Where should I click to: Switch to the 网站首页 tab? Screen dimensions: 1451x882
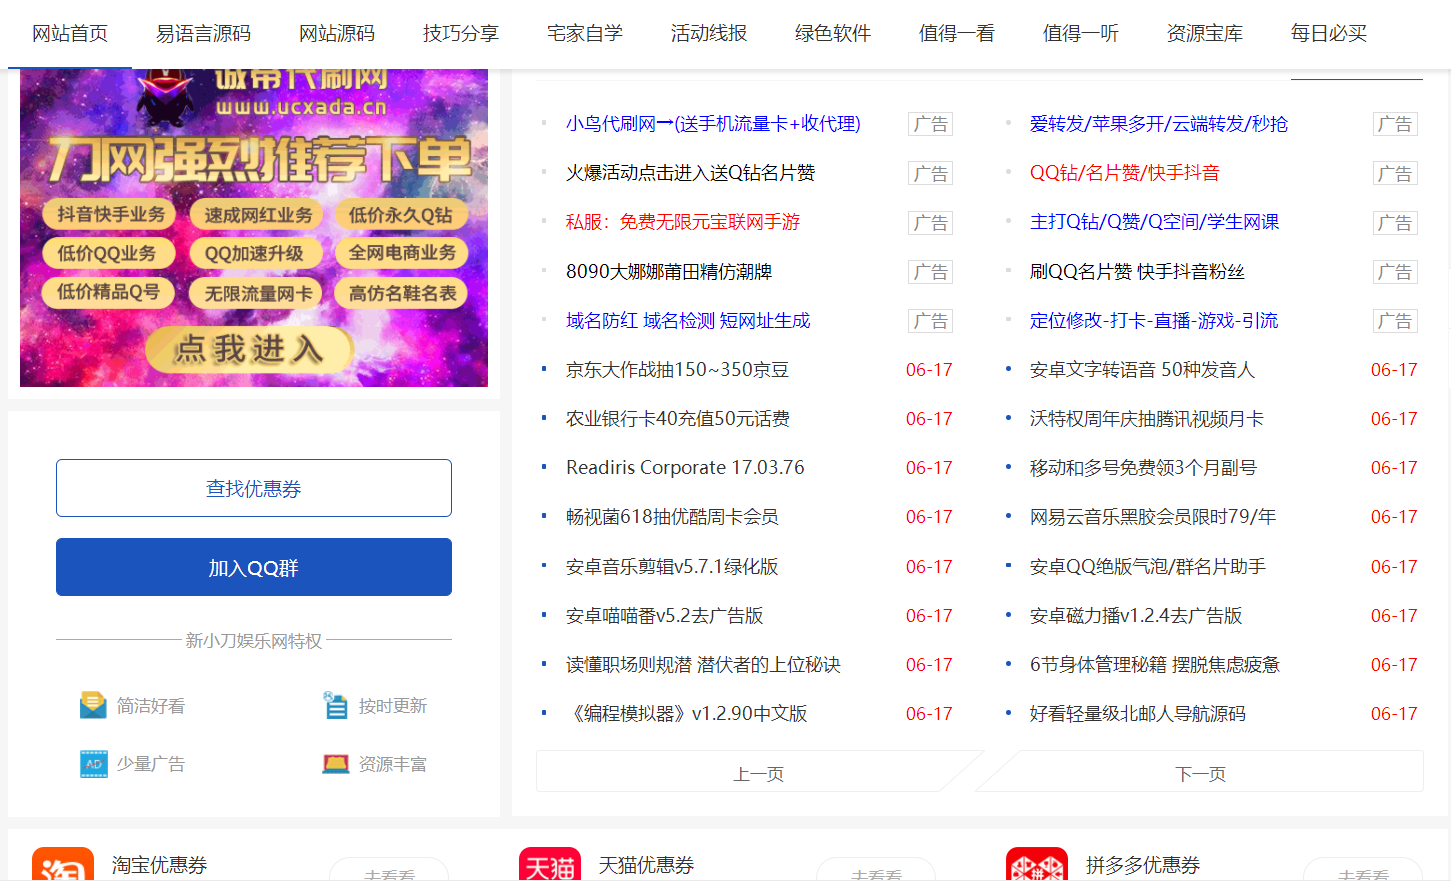[x=69, y=32]
